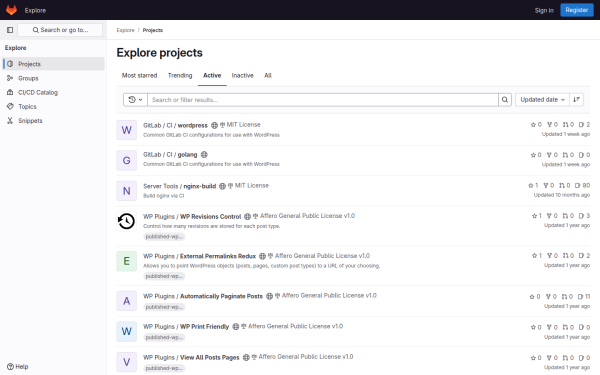This screenshot has height=375, width=600.
Task: Open the recent searches history dropdown
Action: [135, 100]
